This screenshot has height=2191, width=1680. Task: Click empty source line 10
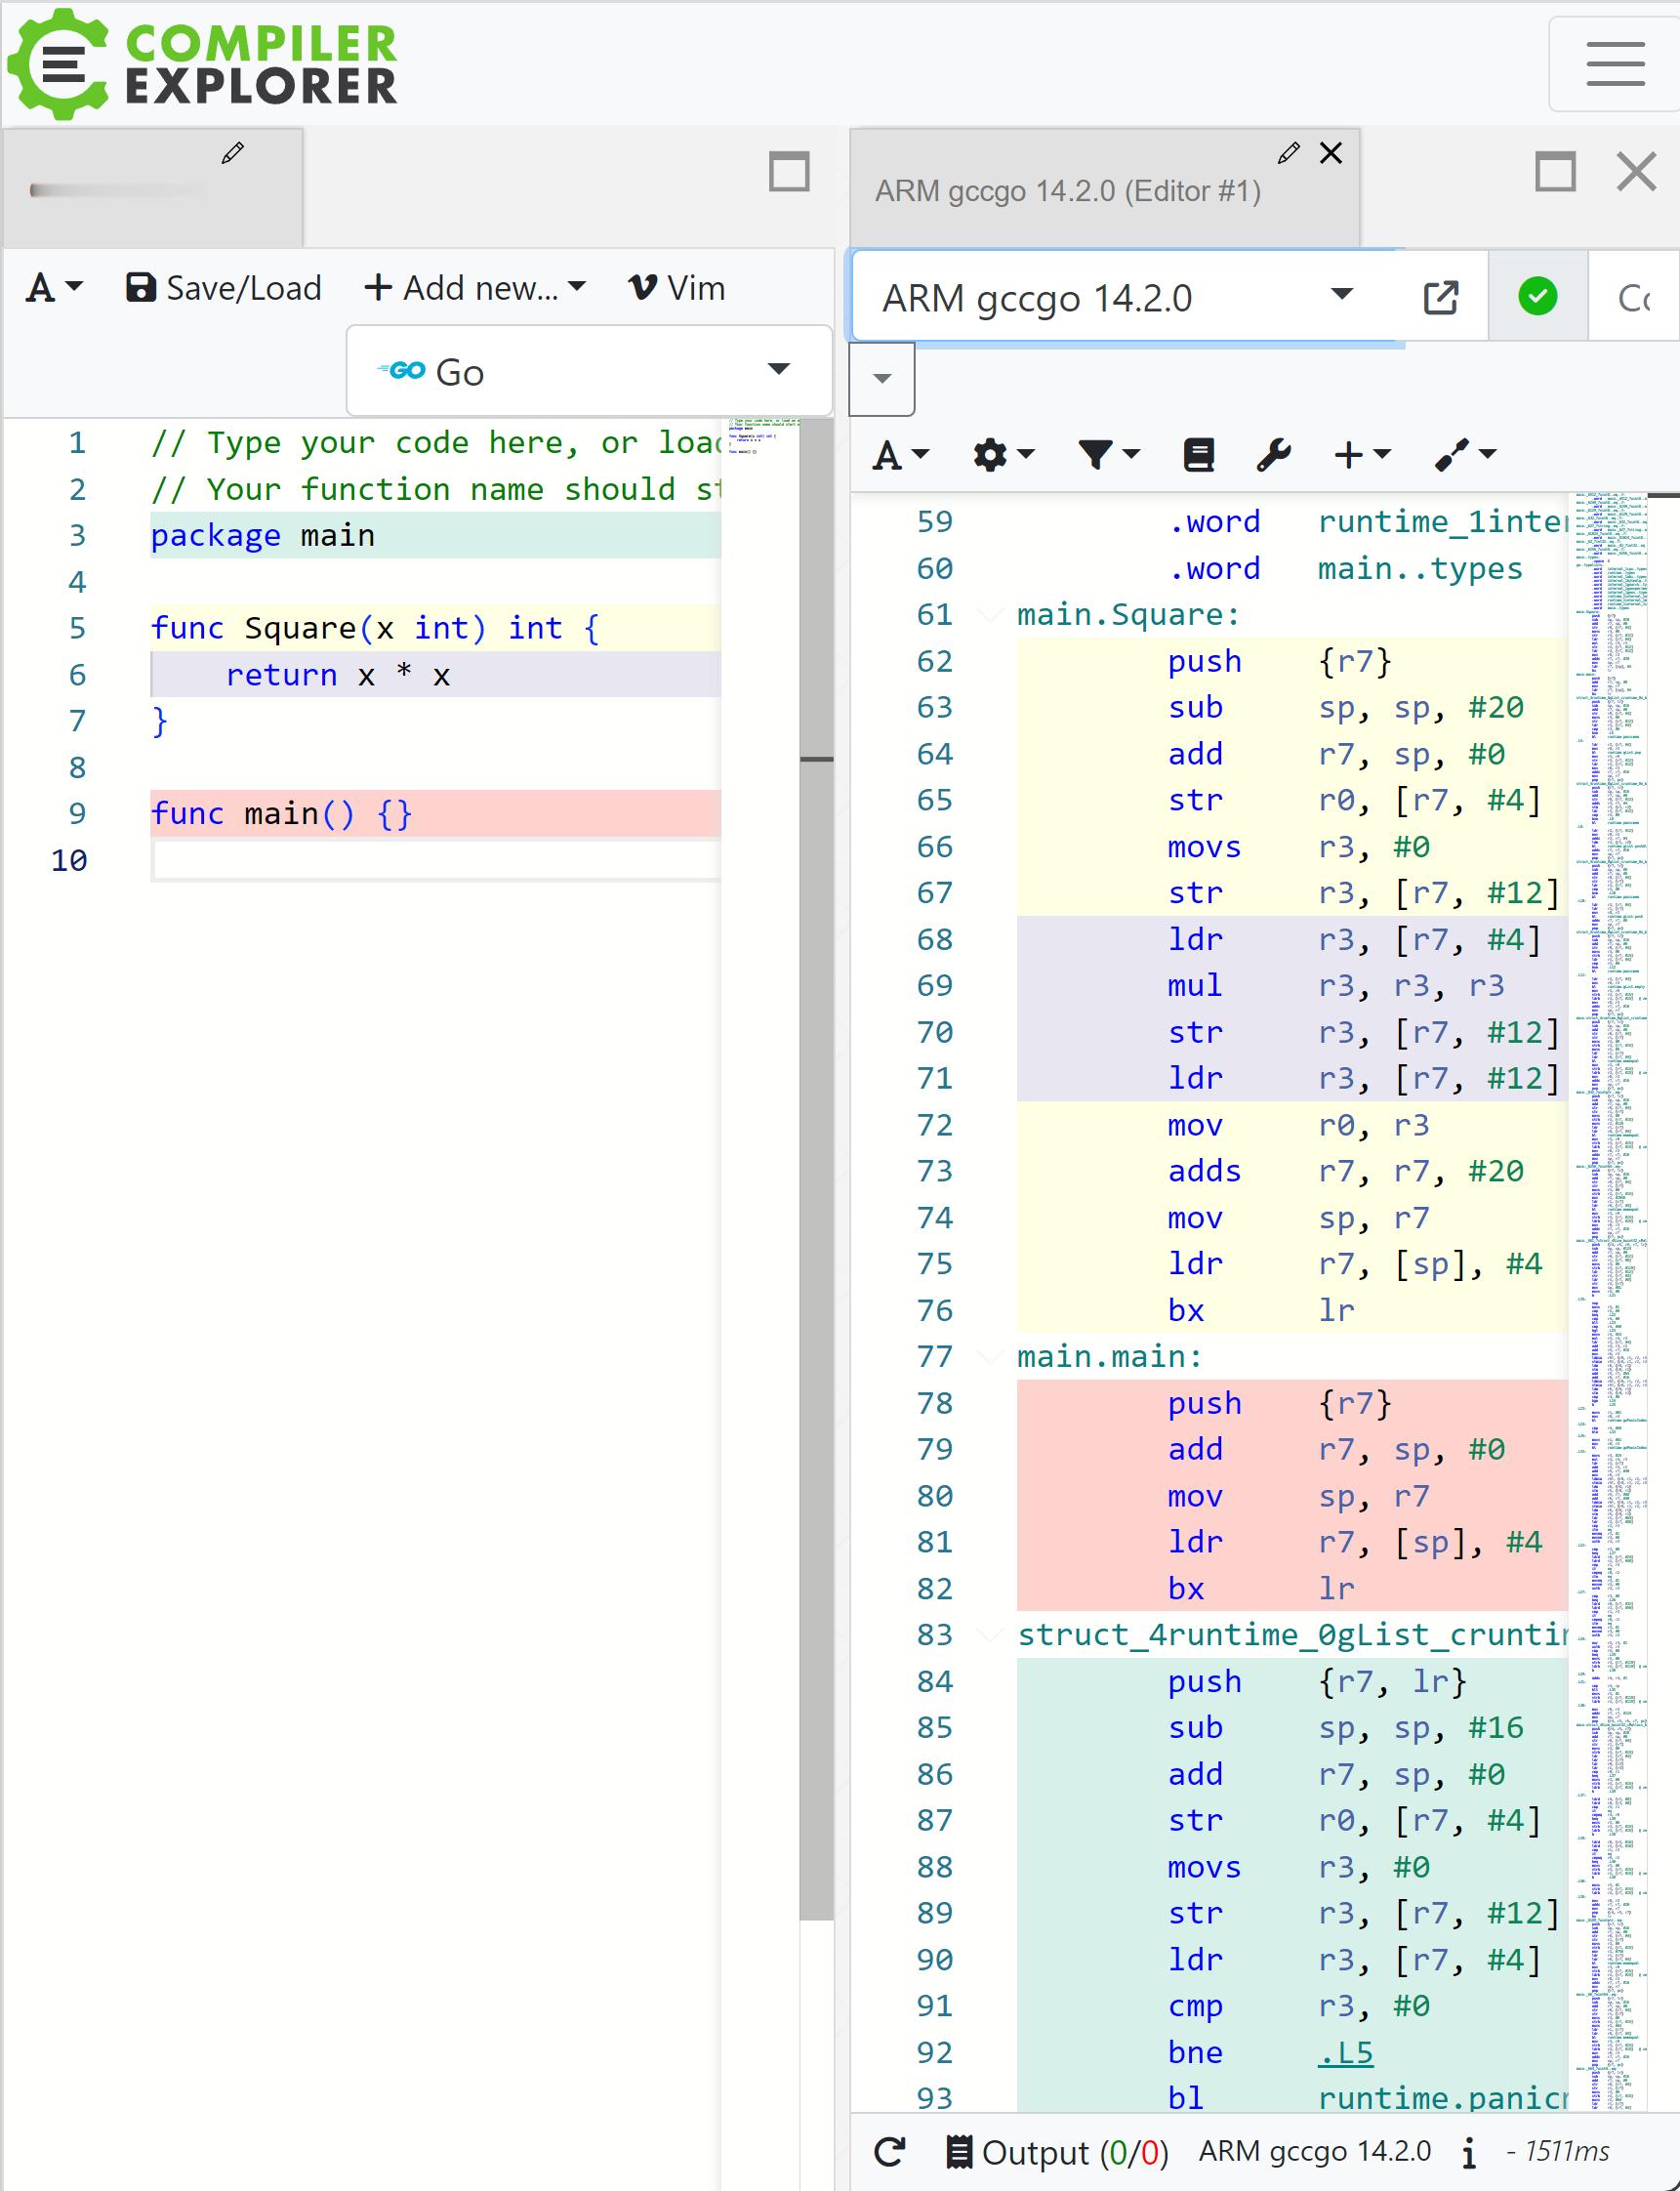pos(435,860)
